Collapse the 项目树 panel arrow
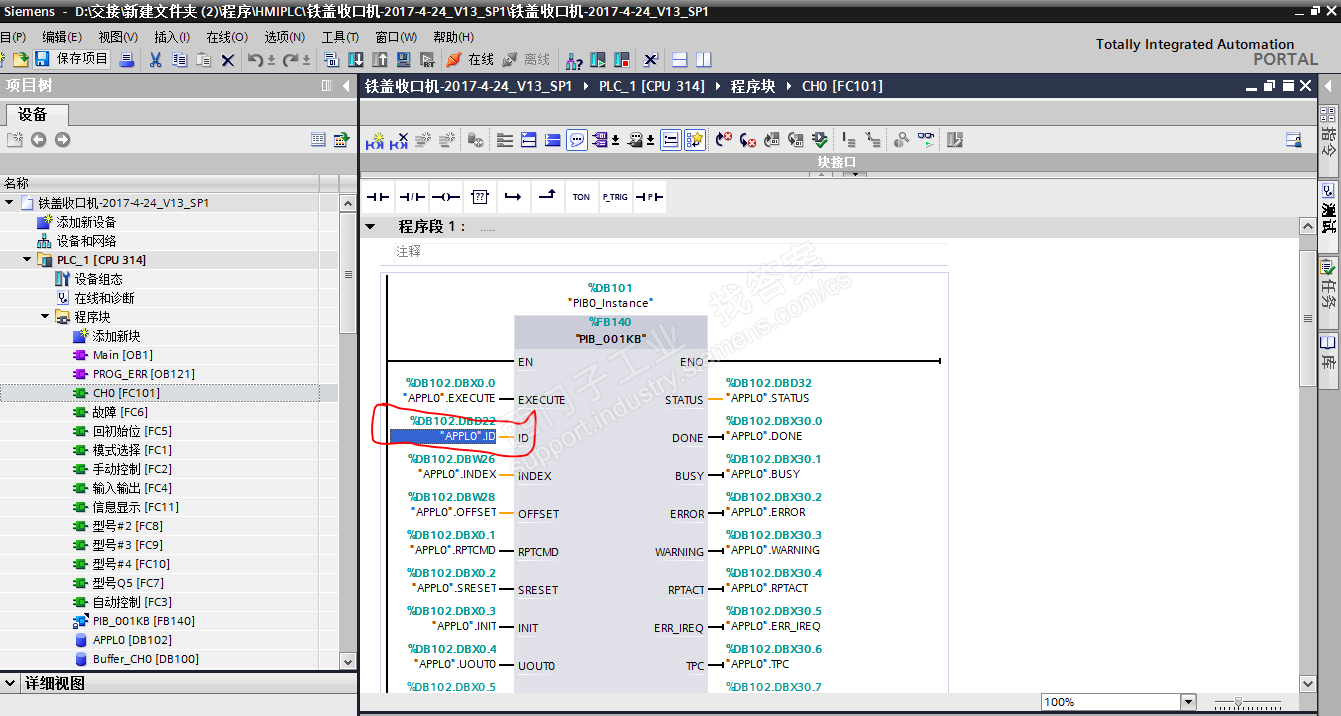1341x716 pixels. pos(346,86)
